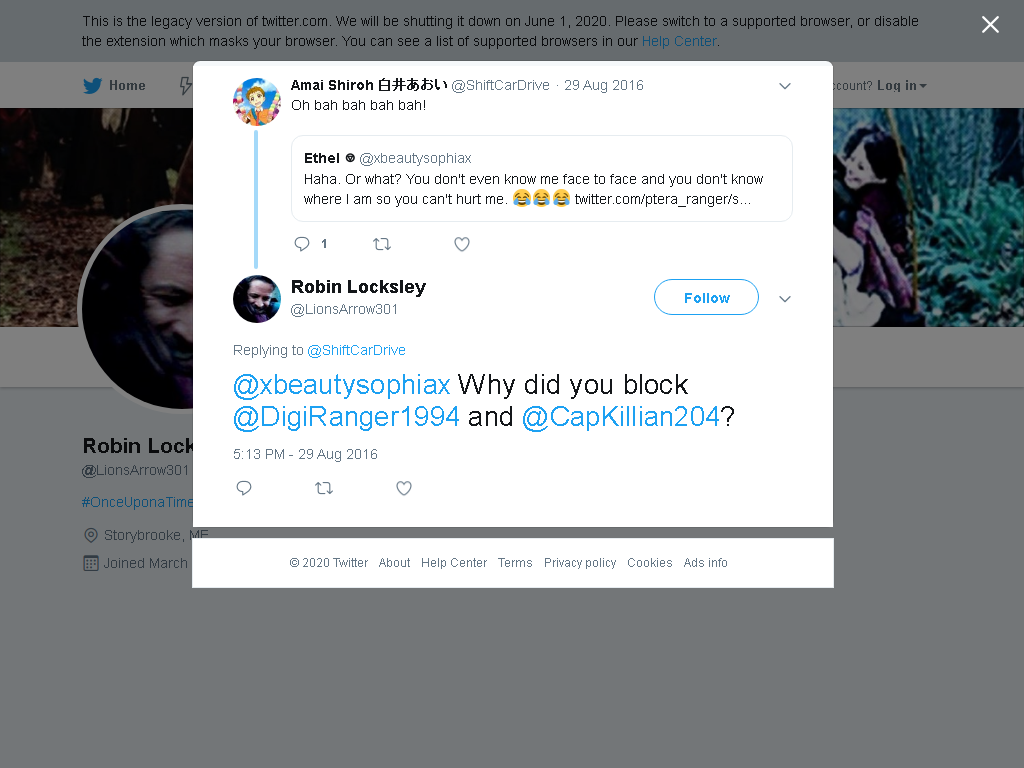Open @xbeautysophiax mention in tweet text
The height and width of the screenshot is (768, 1024).
[x=342, y=385]
